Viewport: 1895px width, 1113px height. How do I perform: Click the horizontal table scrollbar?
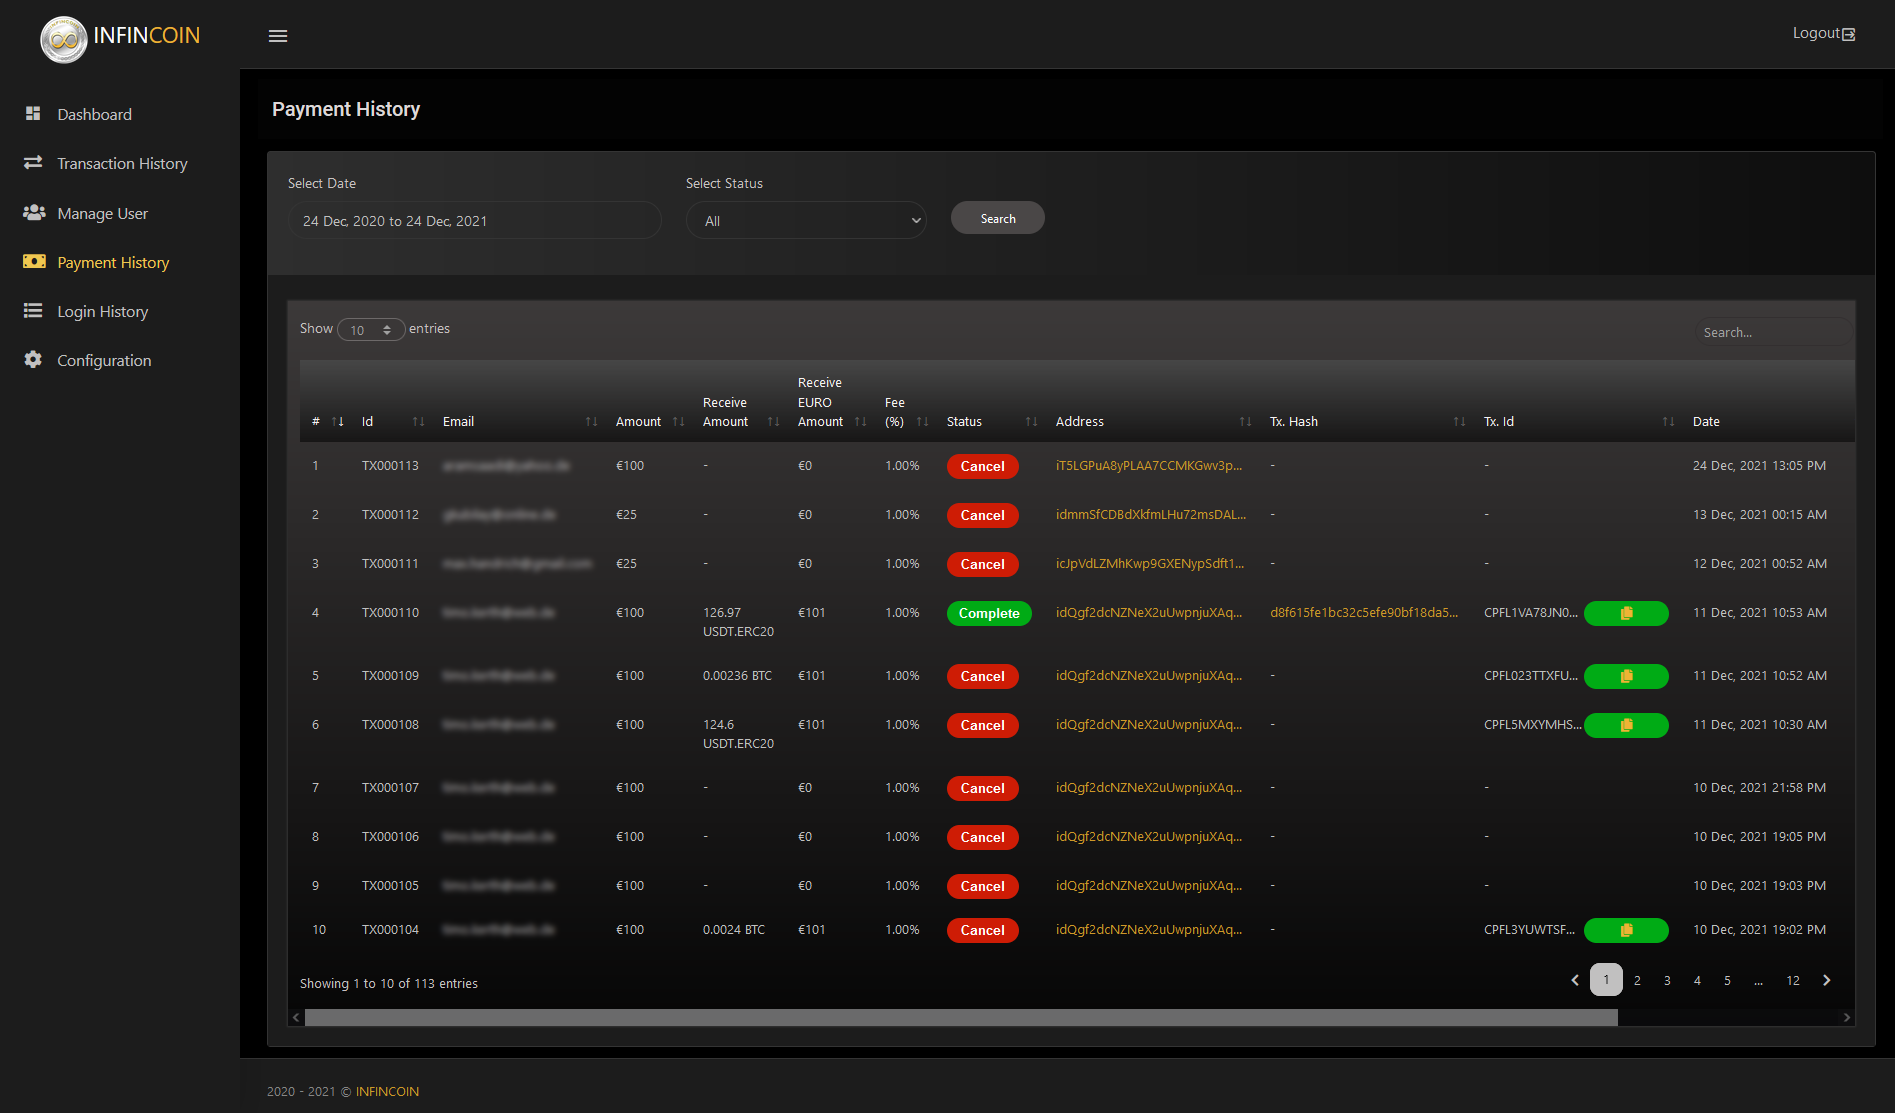pyautogui.click(x=960, y=1017)
